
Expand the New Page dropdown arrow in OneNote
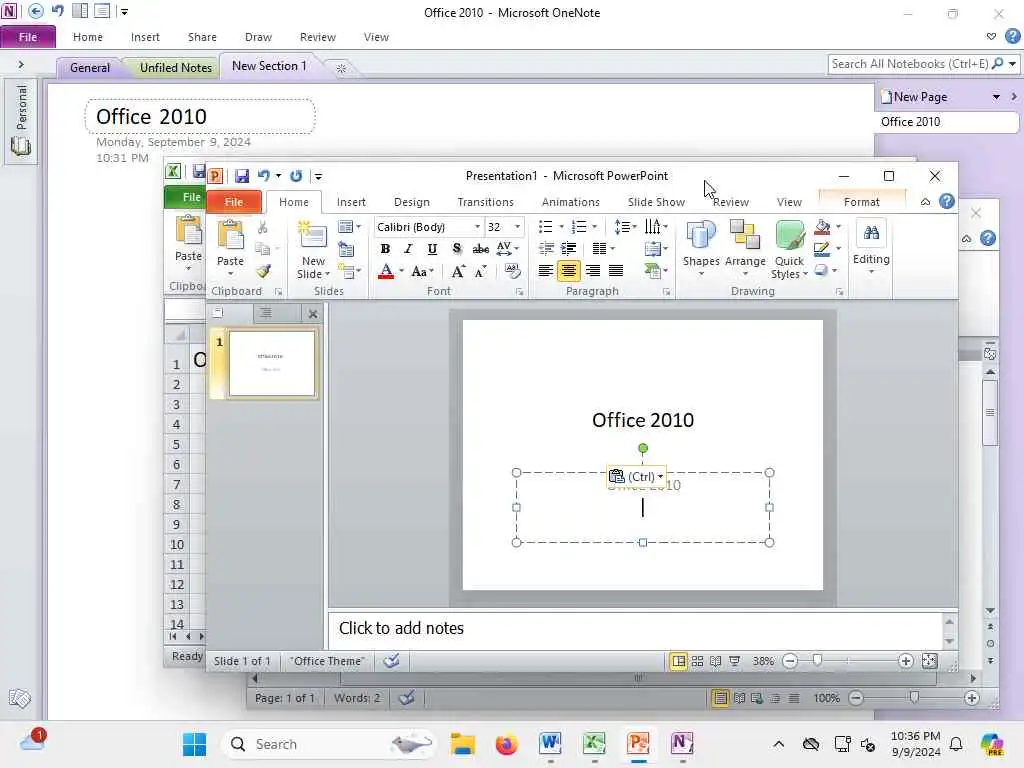pos(996,97)
